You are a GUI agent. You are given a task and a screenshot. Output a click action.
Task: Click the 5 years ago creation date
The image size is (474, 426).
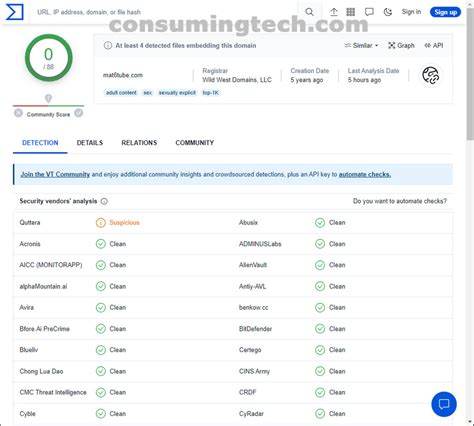pyautogui.click(x=307, y=80)
